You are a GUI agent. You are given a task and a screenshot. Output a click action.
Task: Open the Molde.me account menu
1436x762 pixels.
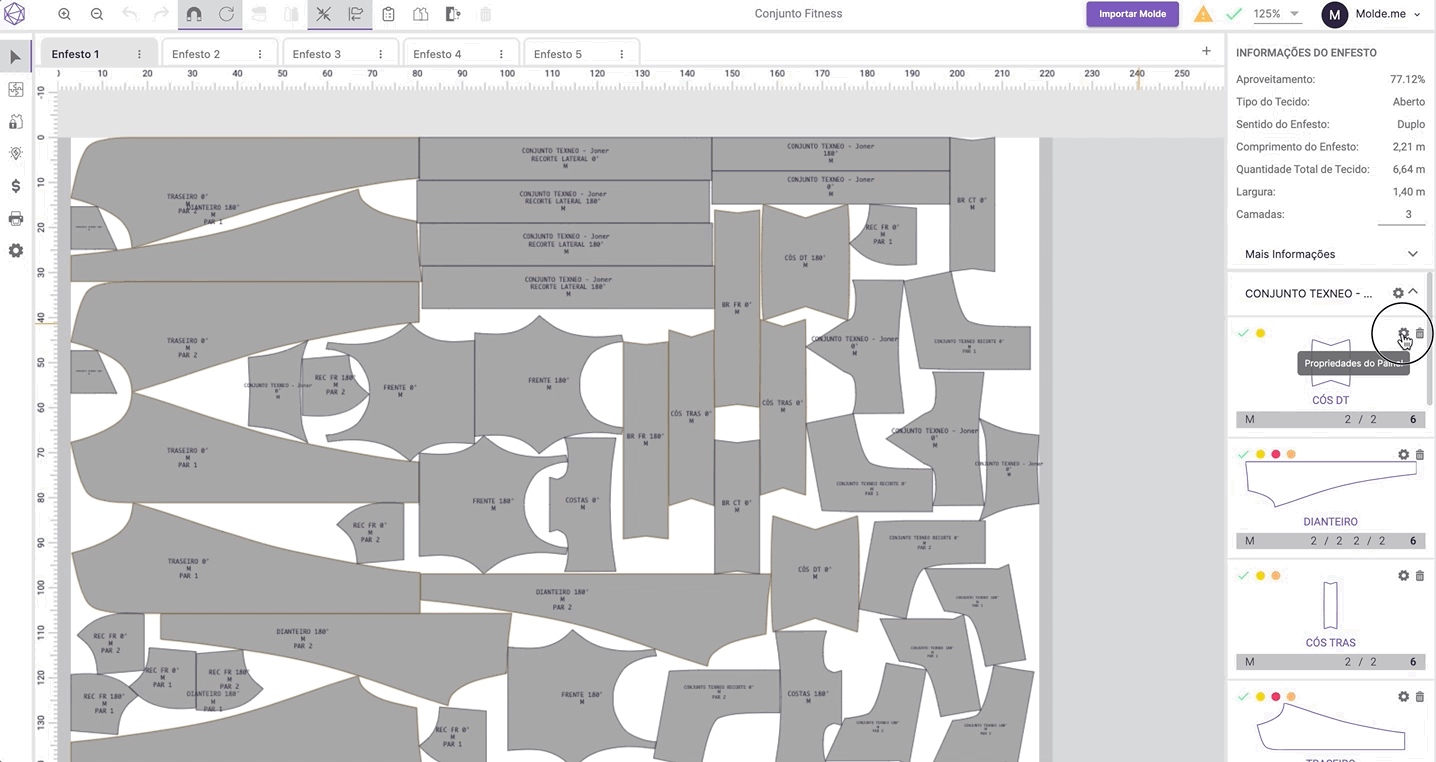pyautogui.click(x=1373, y=14)
